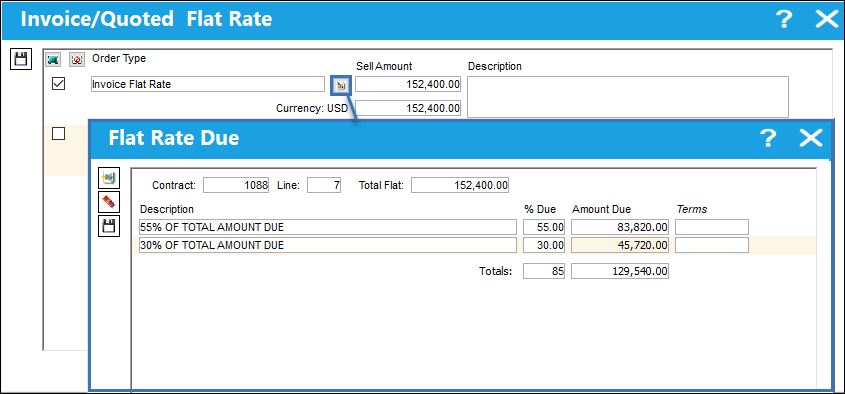The image size is (845, 394).
Task: Close the Flat Rate Due window
Action: point(811,139)
